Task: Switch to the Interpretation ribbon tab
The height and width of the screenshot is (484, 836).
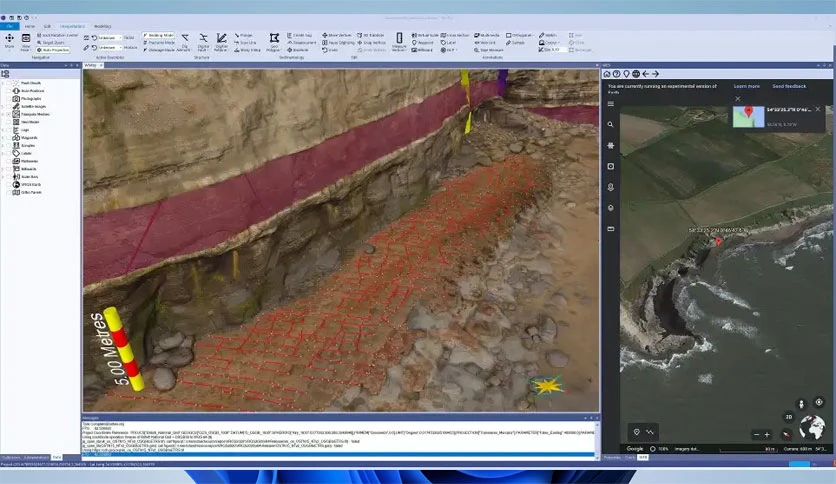Action: coord(73,26)
